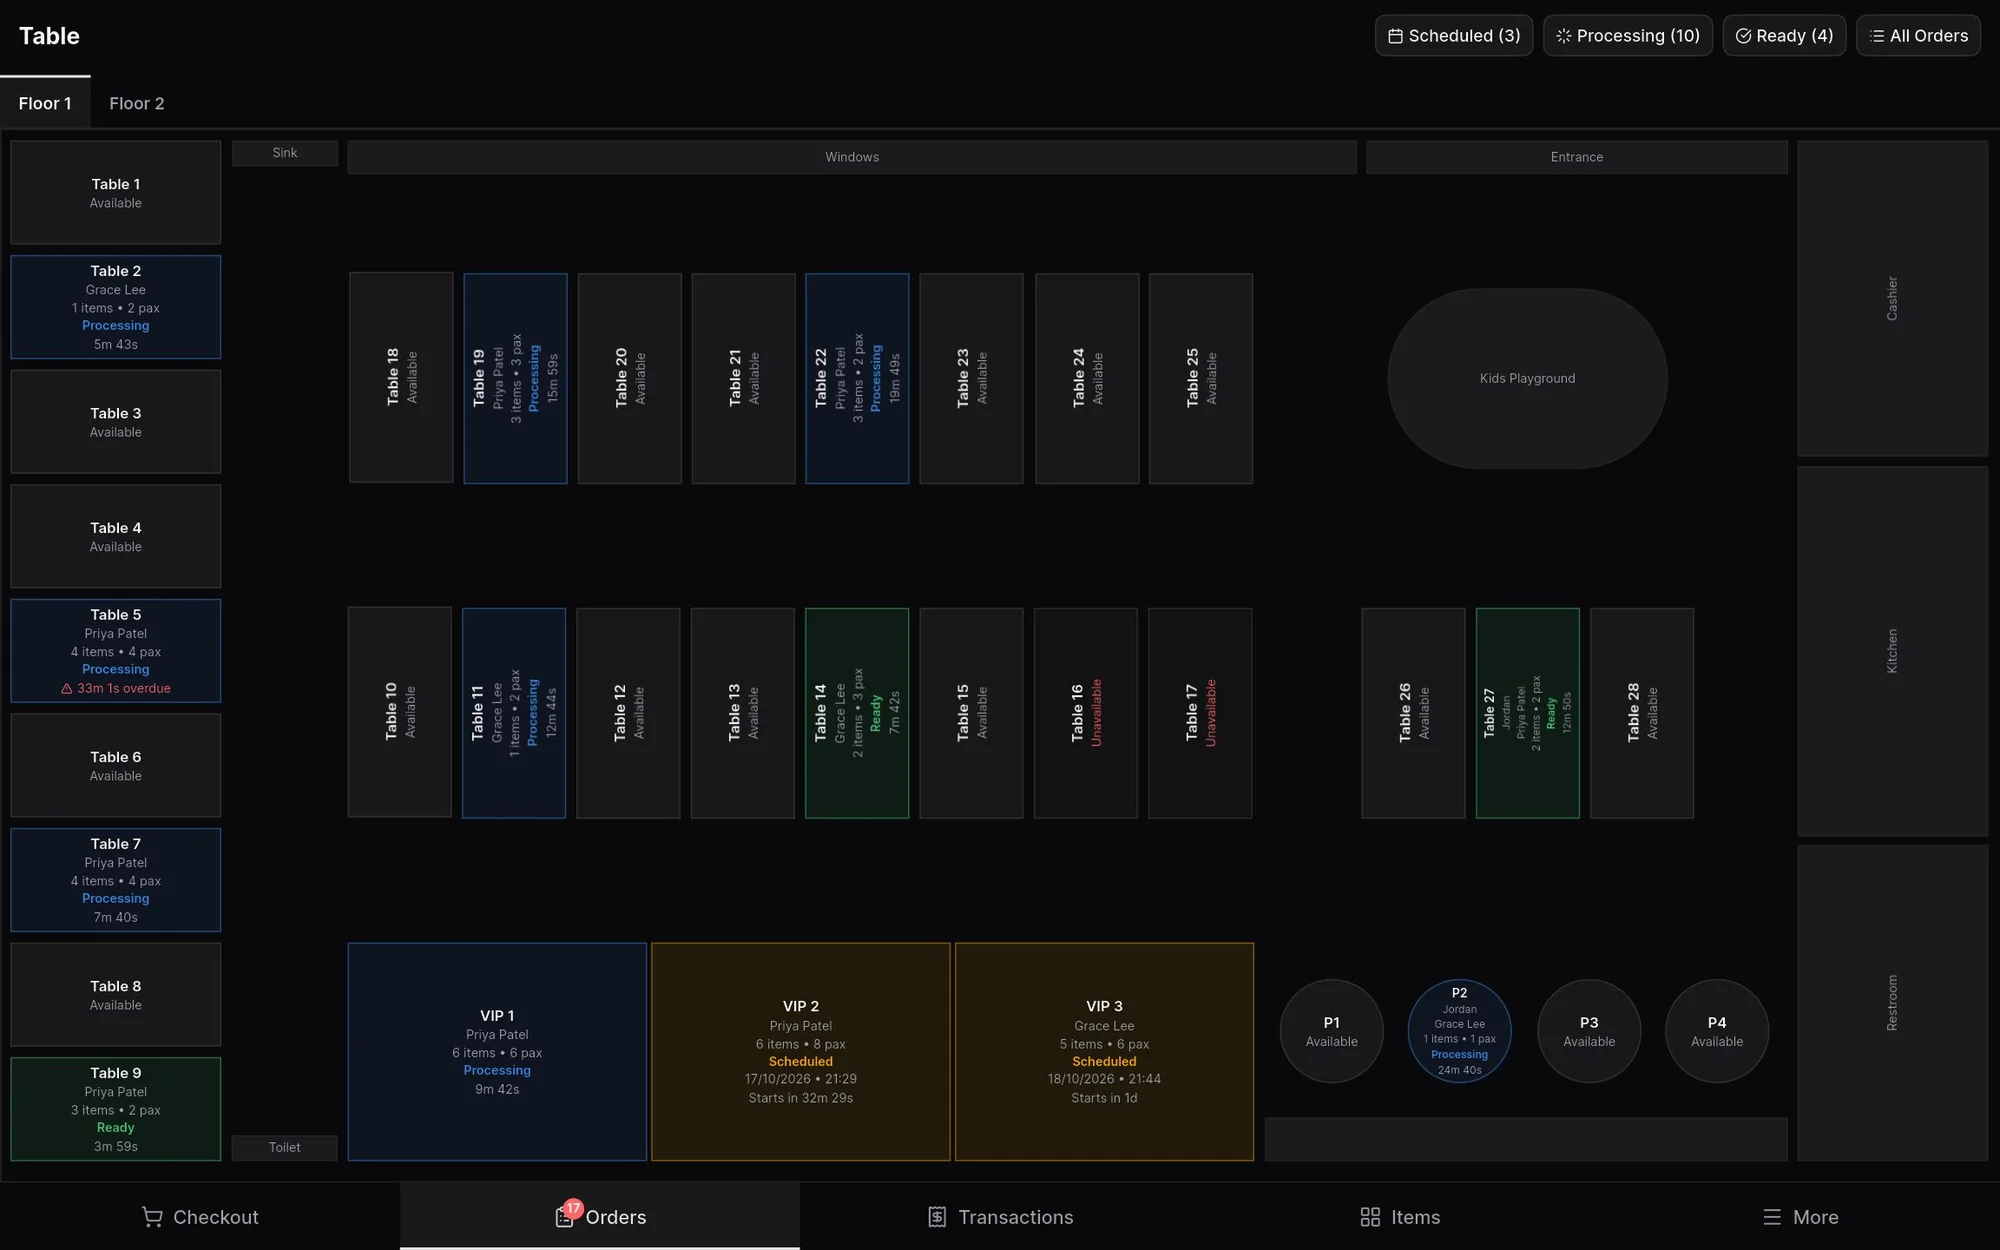Select available Table 1
This screenshot has width=2000, height=1250.
(116, 192)
